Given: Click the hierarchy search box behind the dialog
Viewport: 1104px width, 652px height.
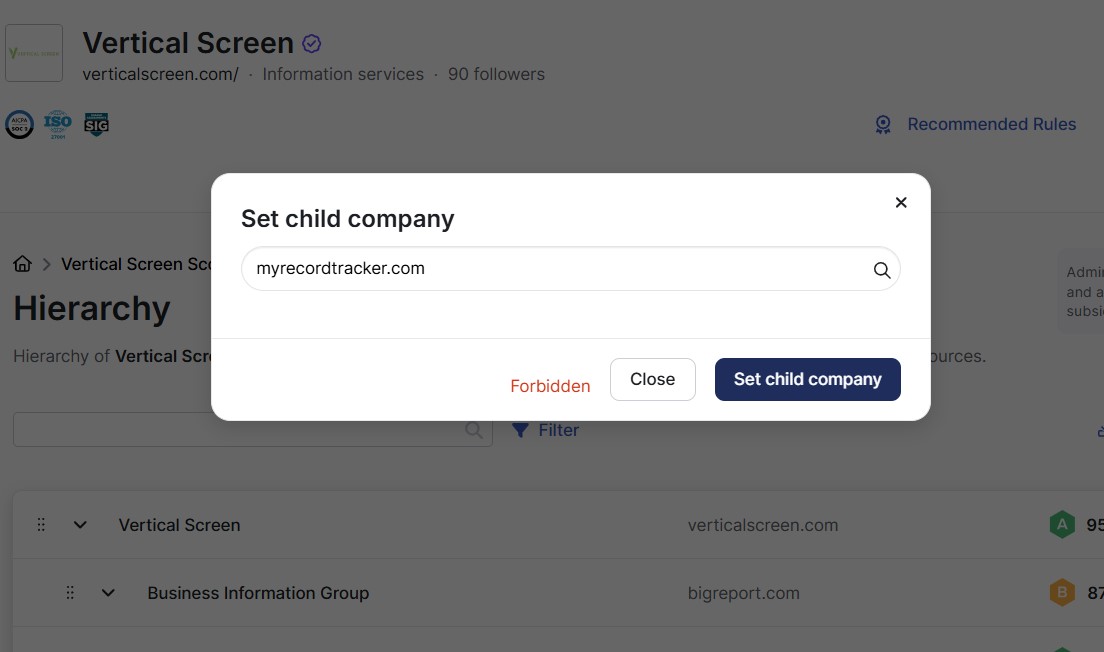Looking at the screenshot, I should click(253, 430).
